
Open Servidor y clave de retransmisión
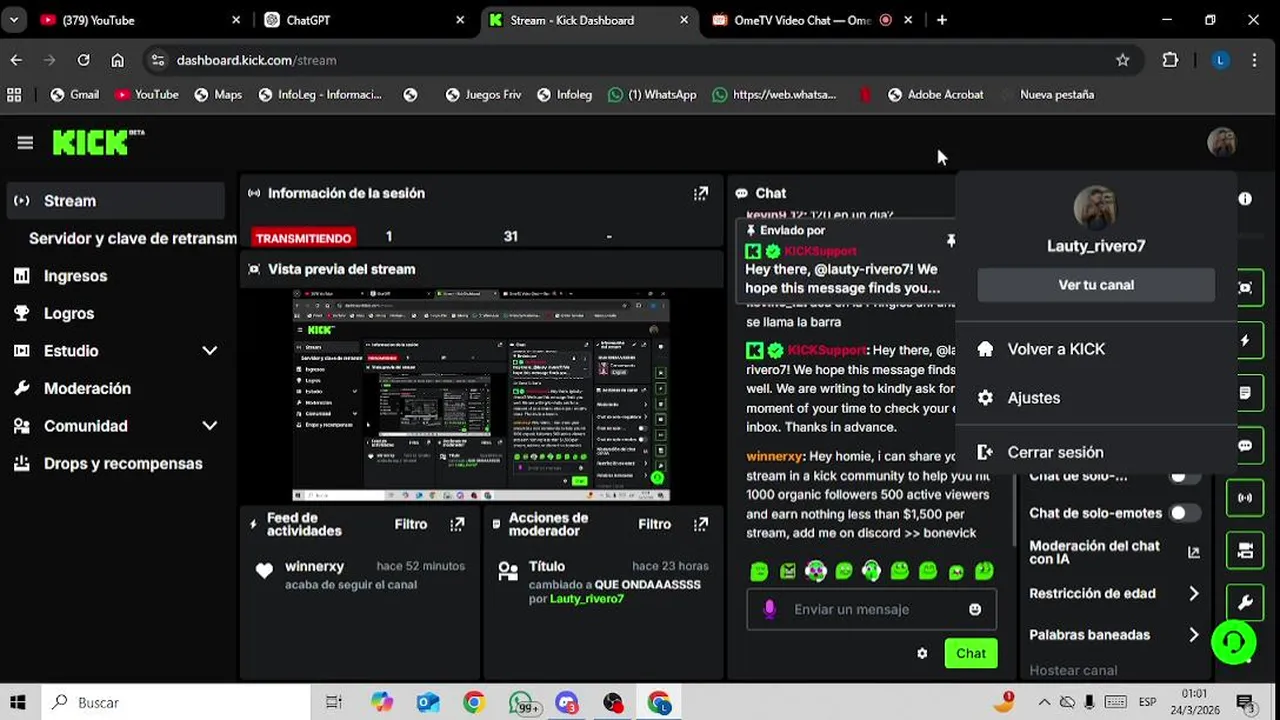pyautogui.click(x=132, y=238)
